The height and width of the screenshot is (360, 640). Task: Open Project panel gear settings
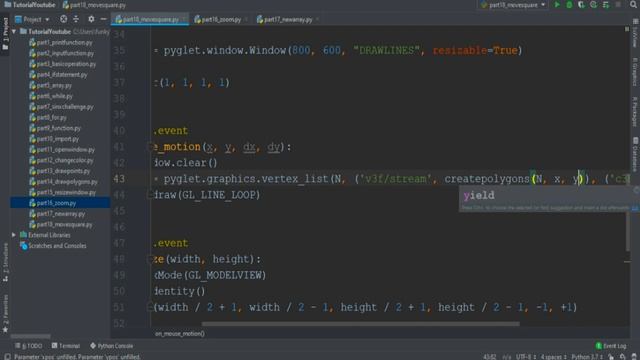click(91, 19)
